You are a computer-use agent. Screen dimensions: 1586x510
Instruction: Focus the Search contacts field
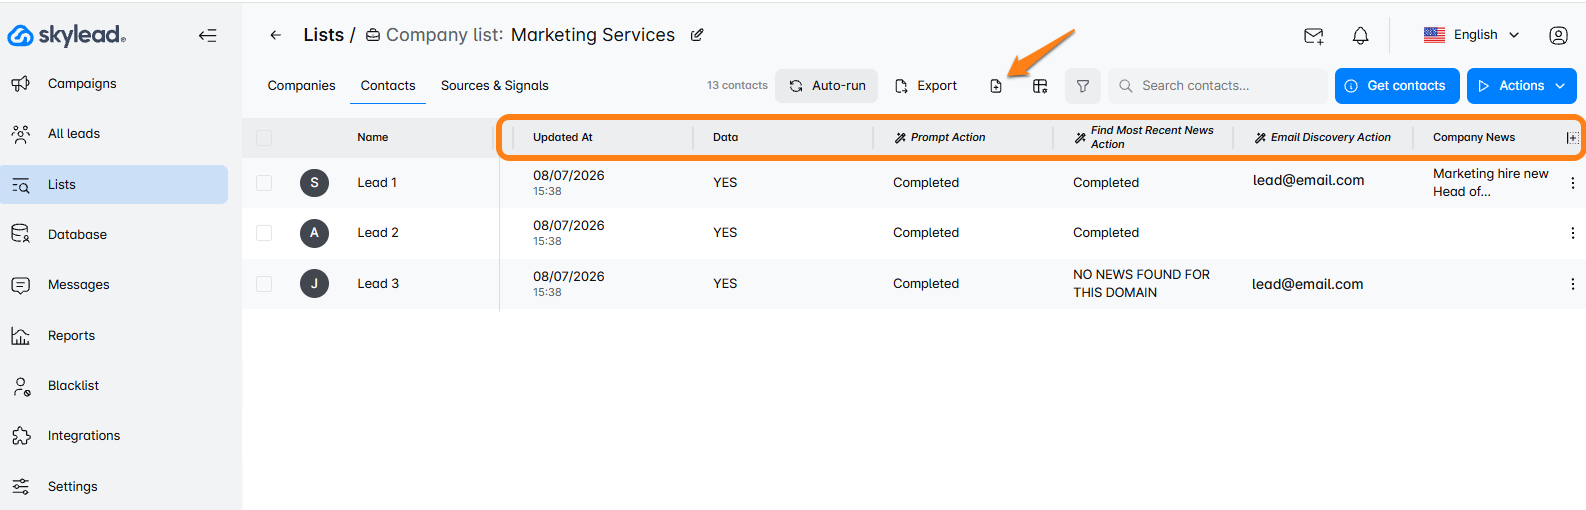pyautogui.click(x=1217, y=86)
